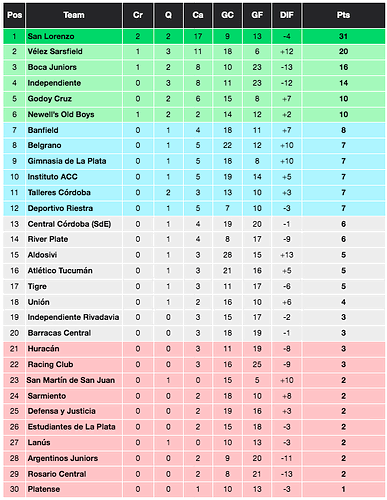Click Central Córdoba (SdE) team name
The width and height of the screenshot is (387, 500).
point(69,224)
